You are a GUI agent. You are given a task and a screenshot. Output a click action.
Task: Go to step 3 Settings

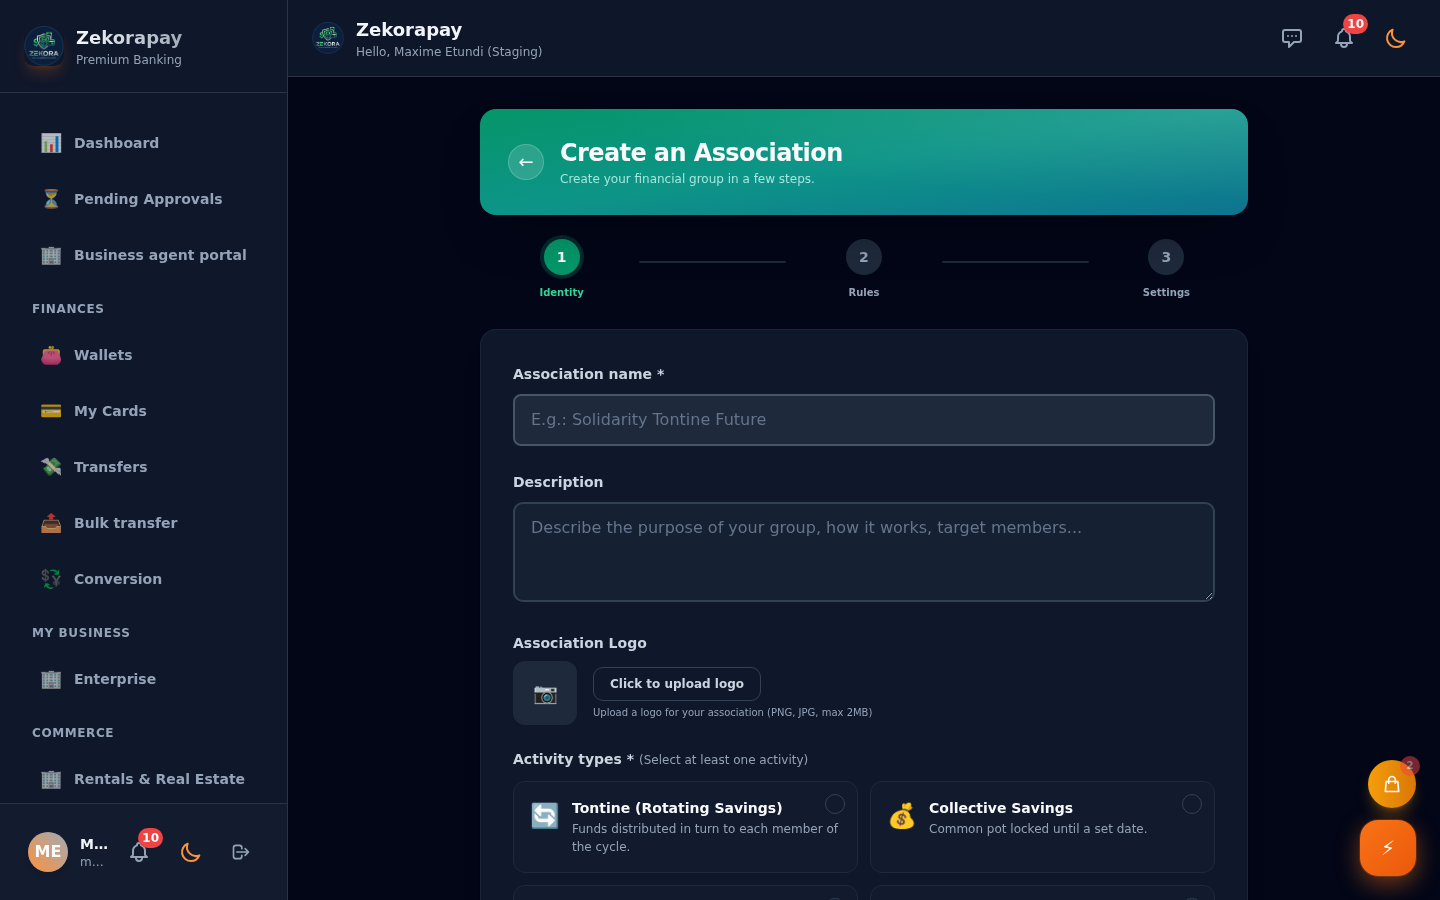click(1166, 257)
